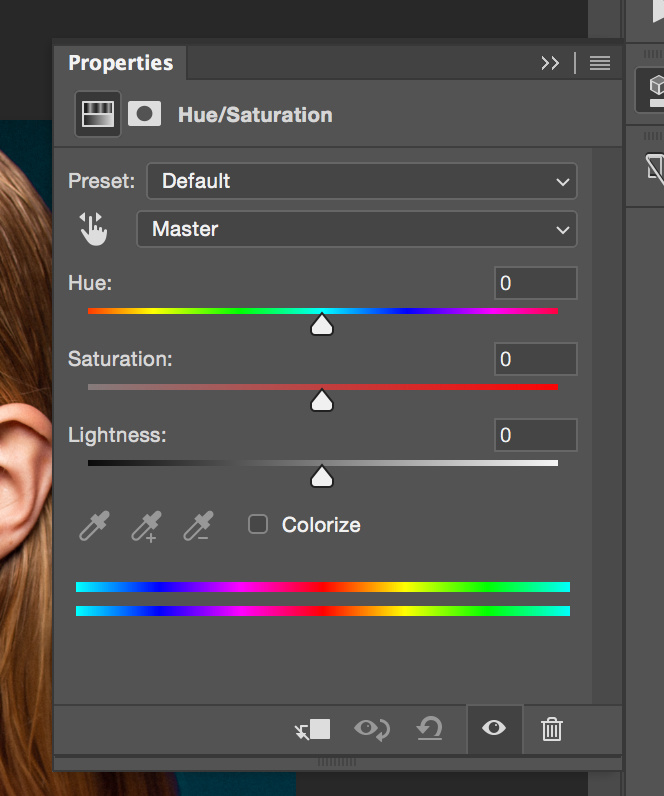This screenshot has width=664, height=796.
Task: Clip adjustment to the layer below
Action: point(313,729)
